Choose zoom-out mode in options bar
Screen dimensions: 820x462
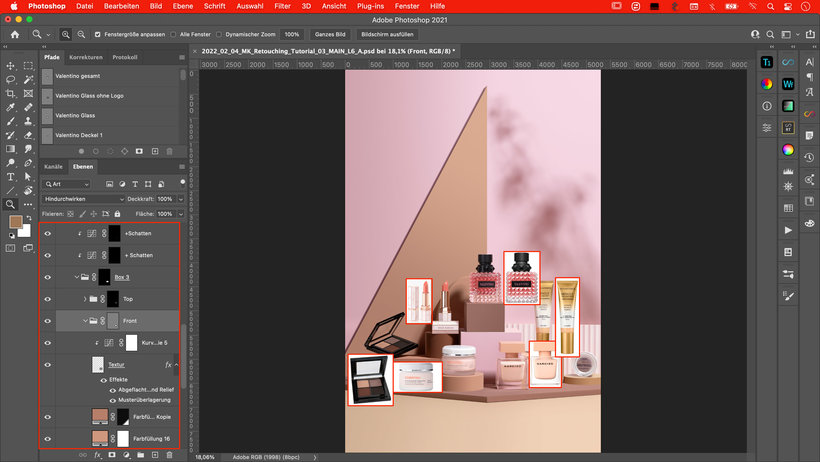click(x=81, y=35)
